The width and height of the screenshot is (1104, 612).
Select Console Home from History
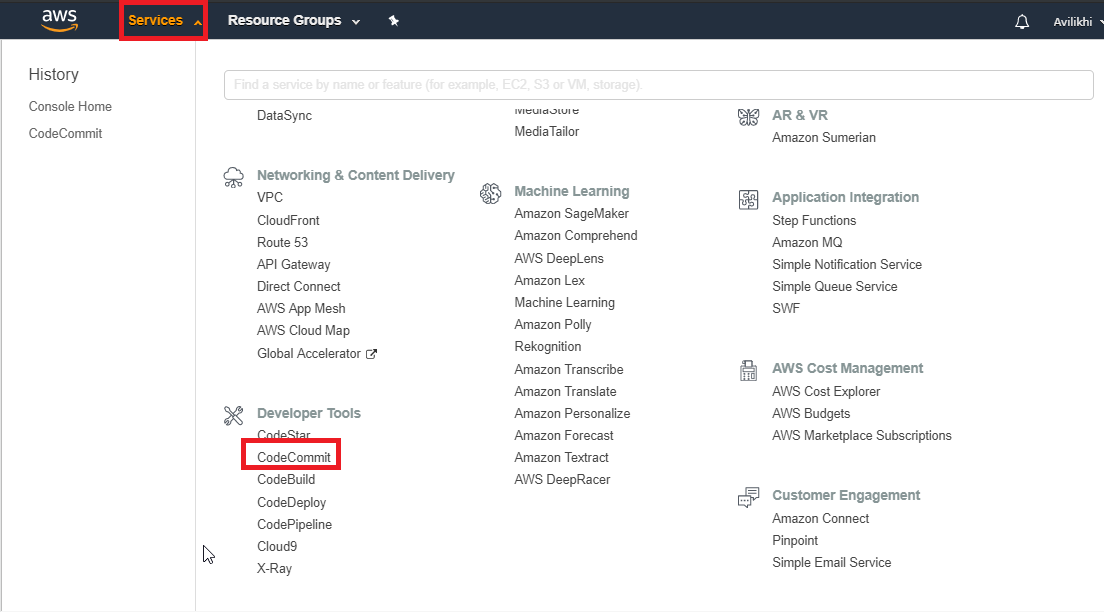[x=70, y=106]
